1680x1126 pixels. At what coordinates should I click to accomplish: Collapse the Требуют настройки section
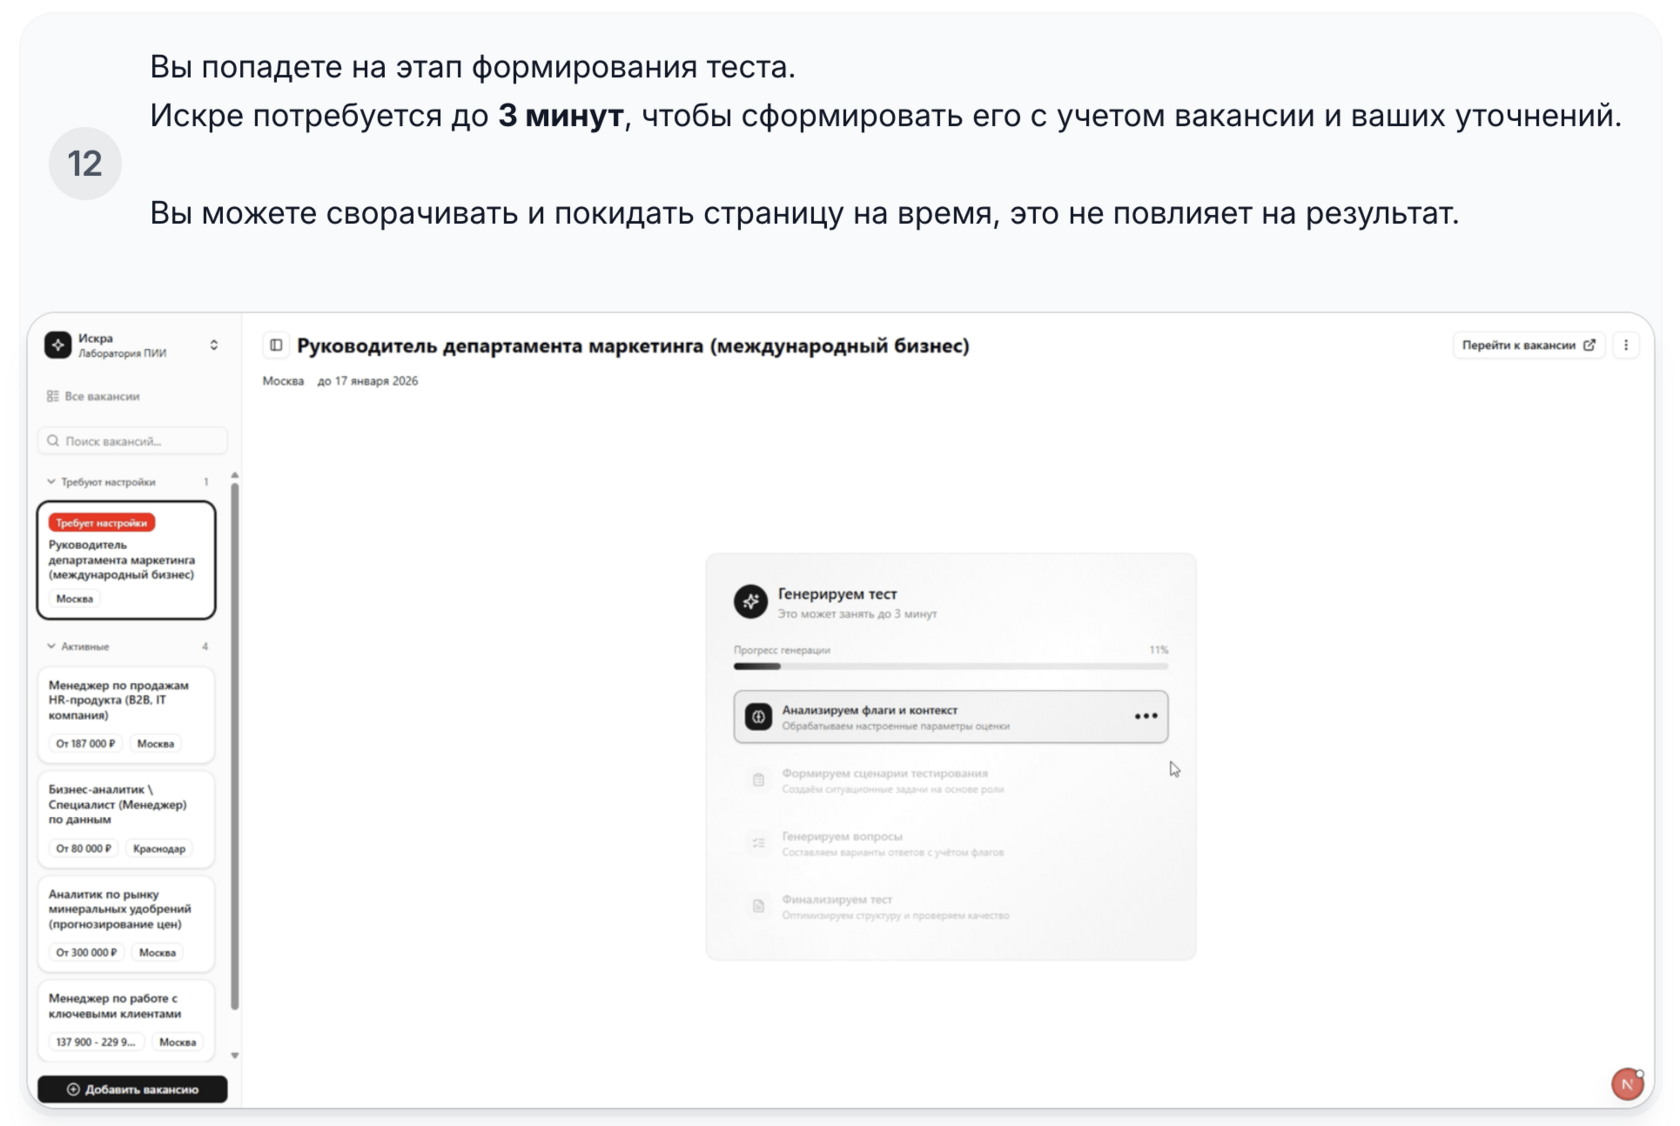[x=52, y=482]
